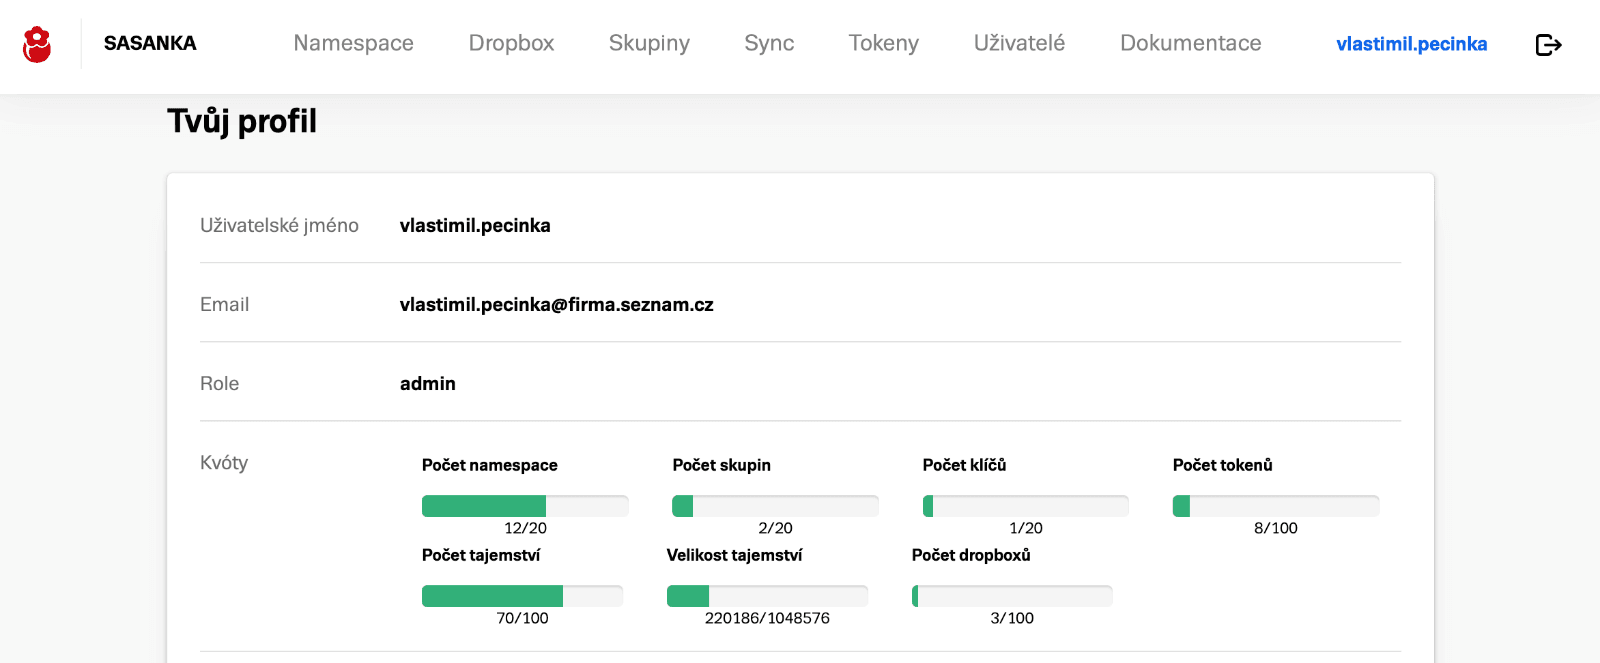Click the Počet skupin progress bar
The image size is (1600, 663).
point(775,506)
